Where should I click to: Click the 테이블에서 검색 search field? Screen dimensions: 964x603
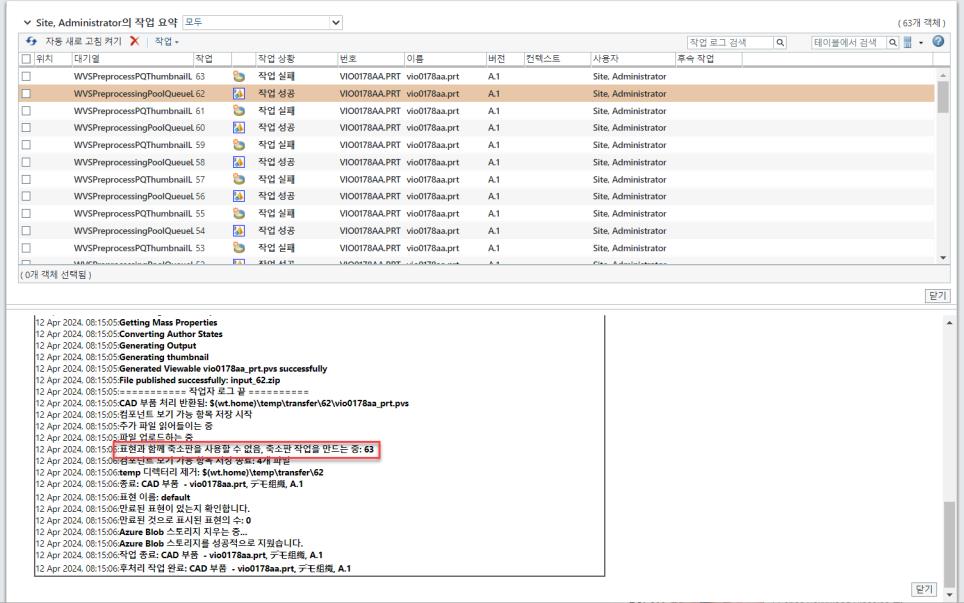(848, 42)
